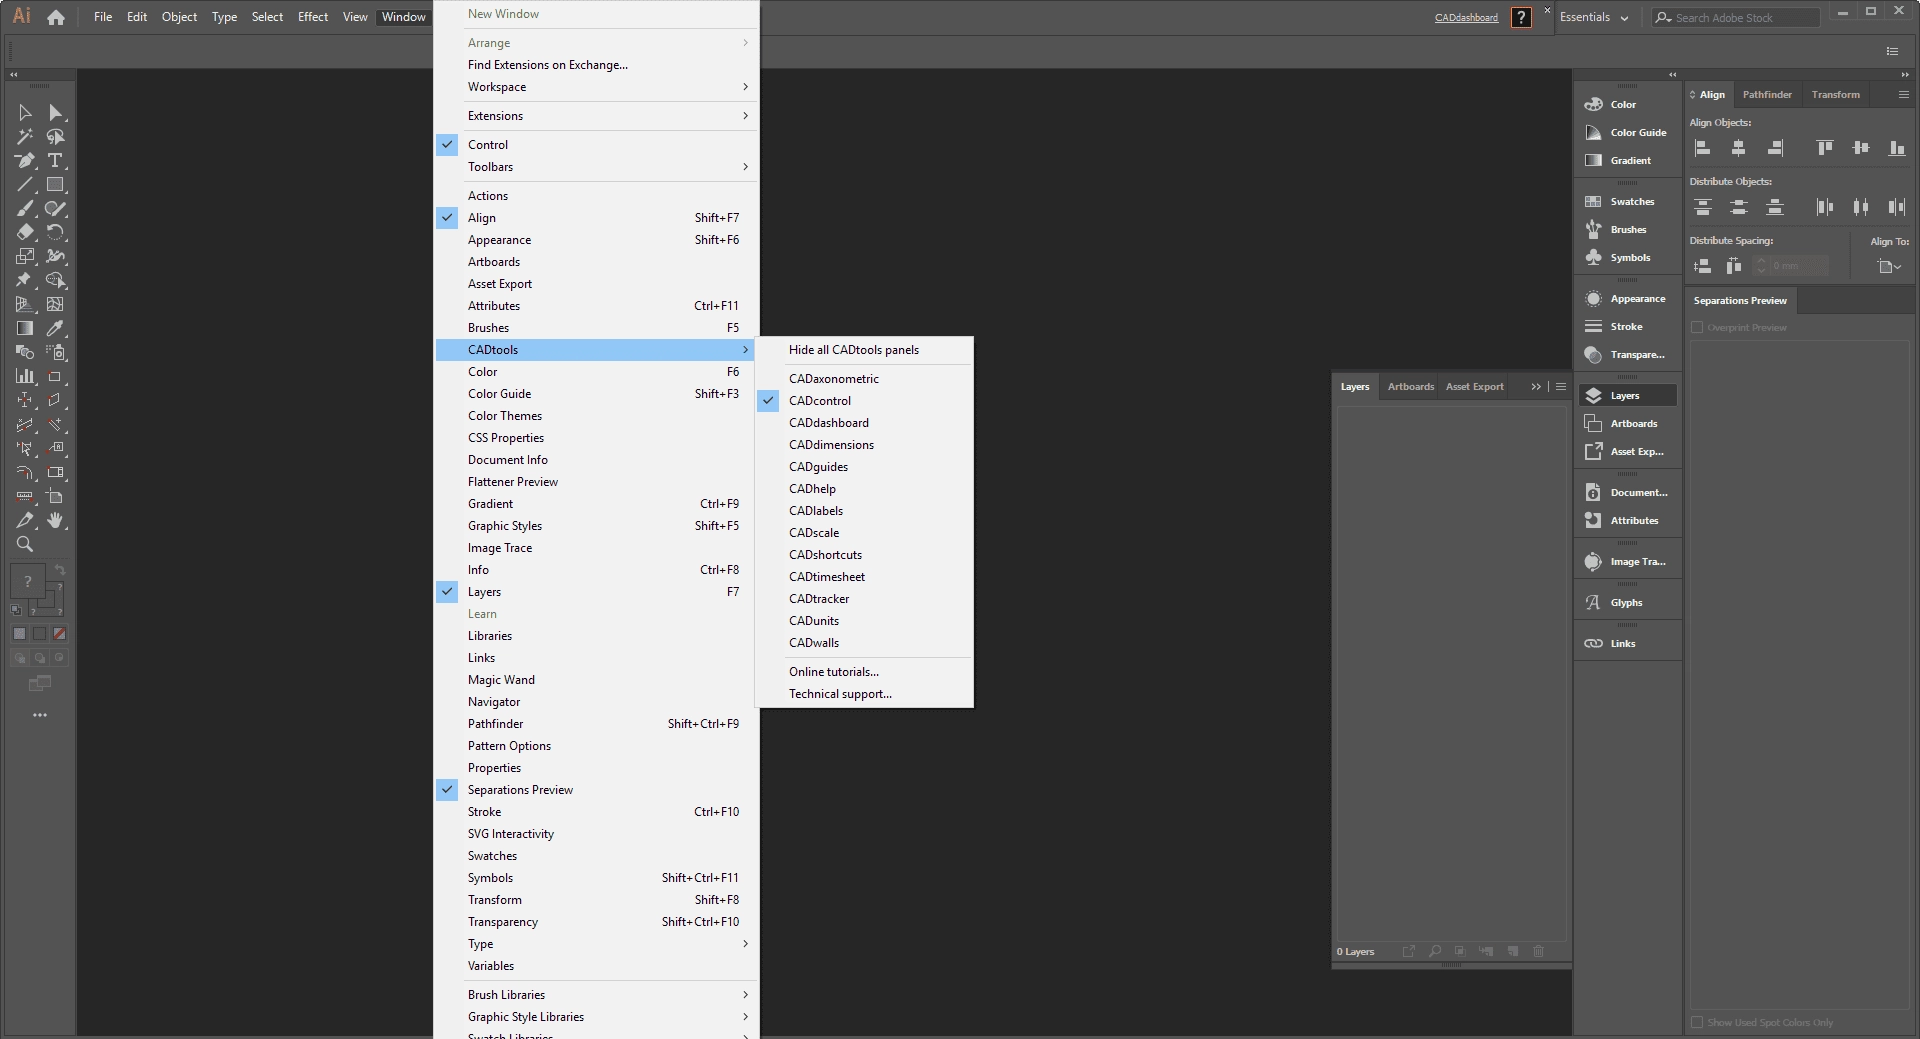Image resolution: width=1920 pixels, height=1039 pixels.
Task: Open Online tutorials from the CADtools menu
Action: point(834,671)
